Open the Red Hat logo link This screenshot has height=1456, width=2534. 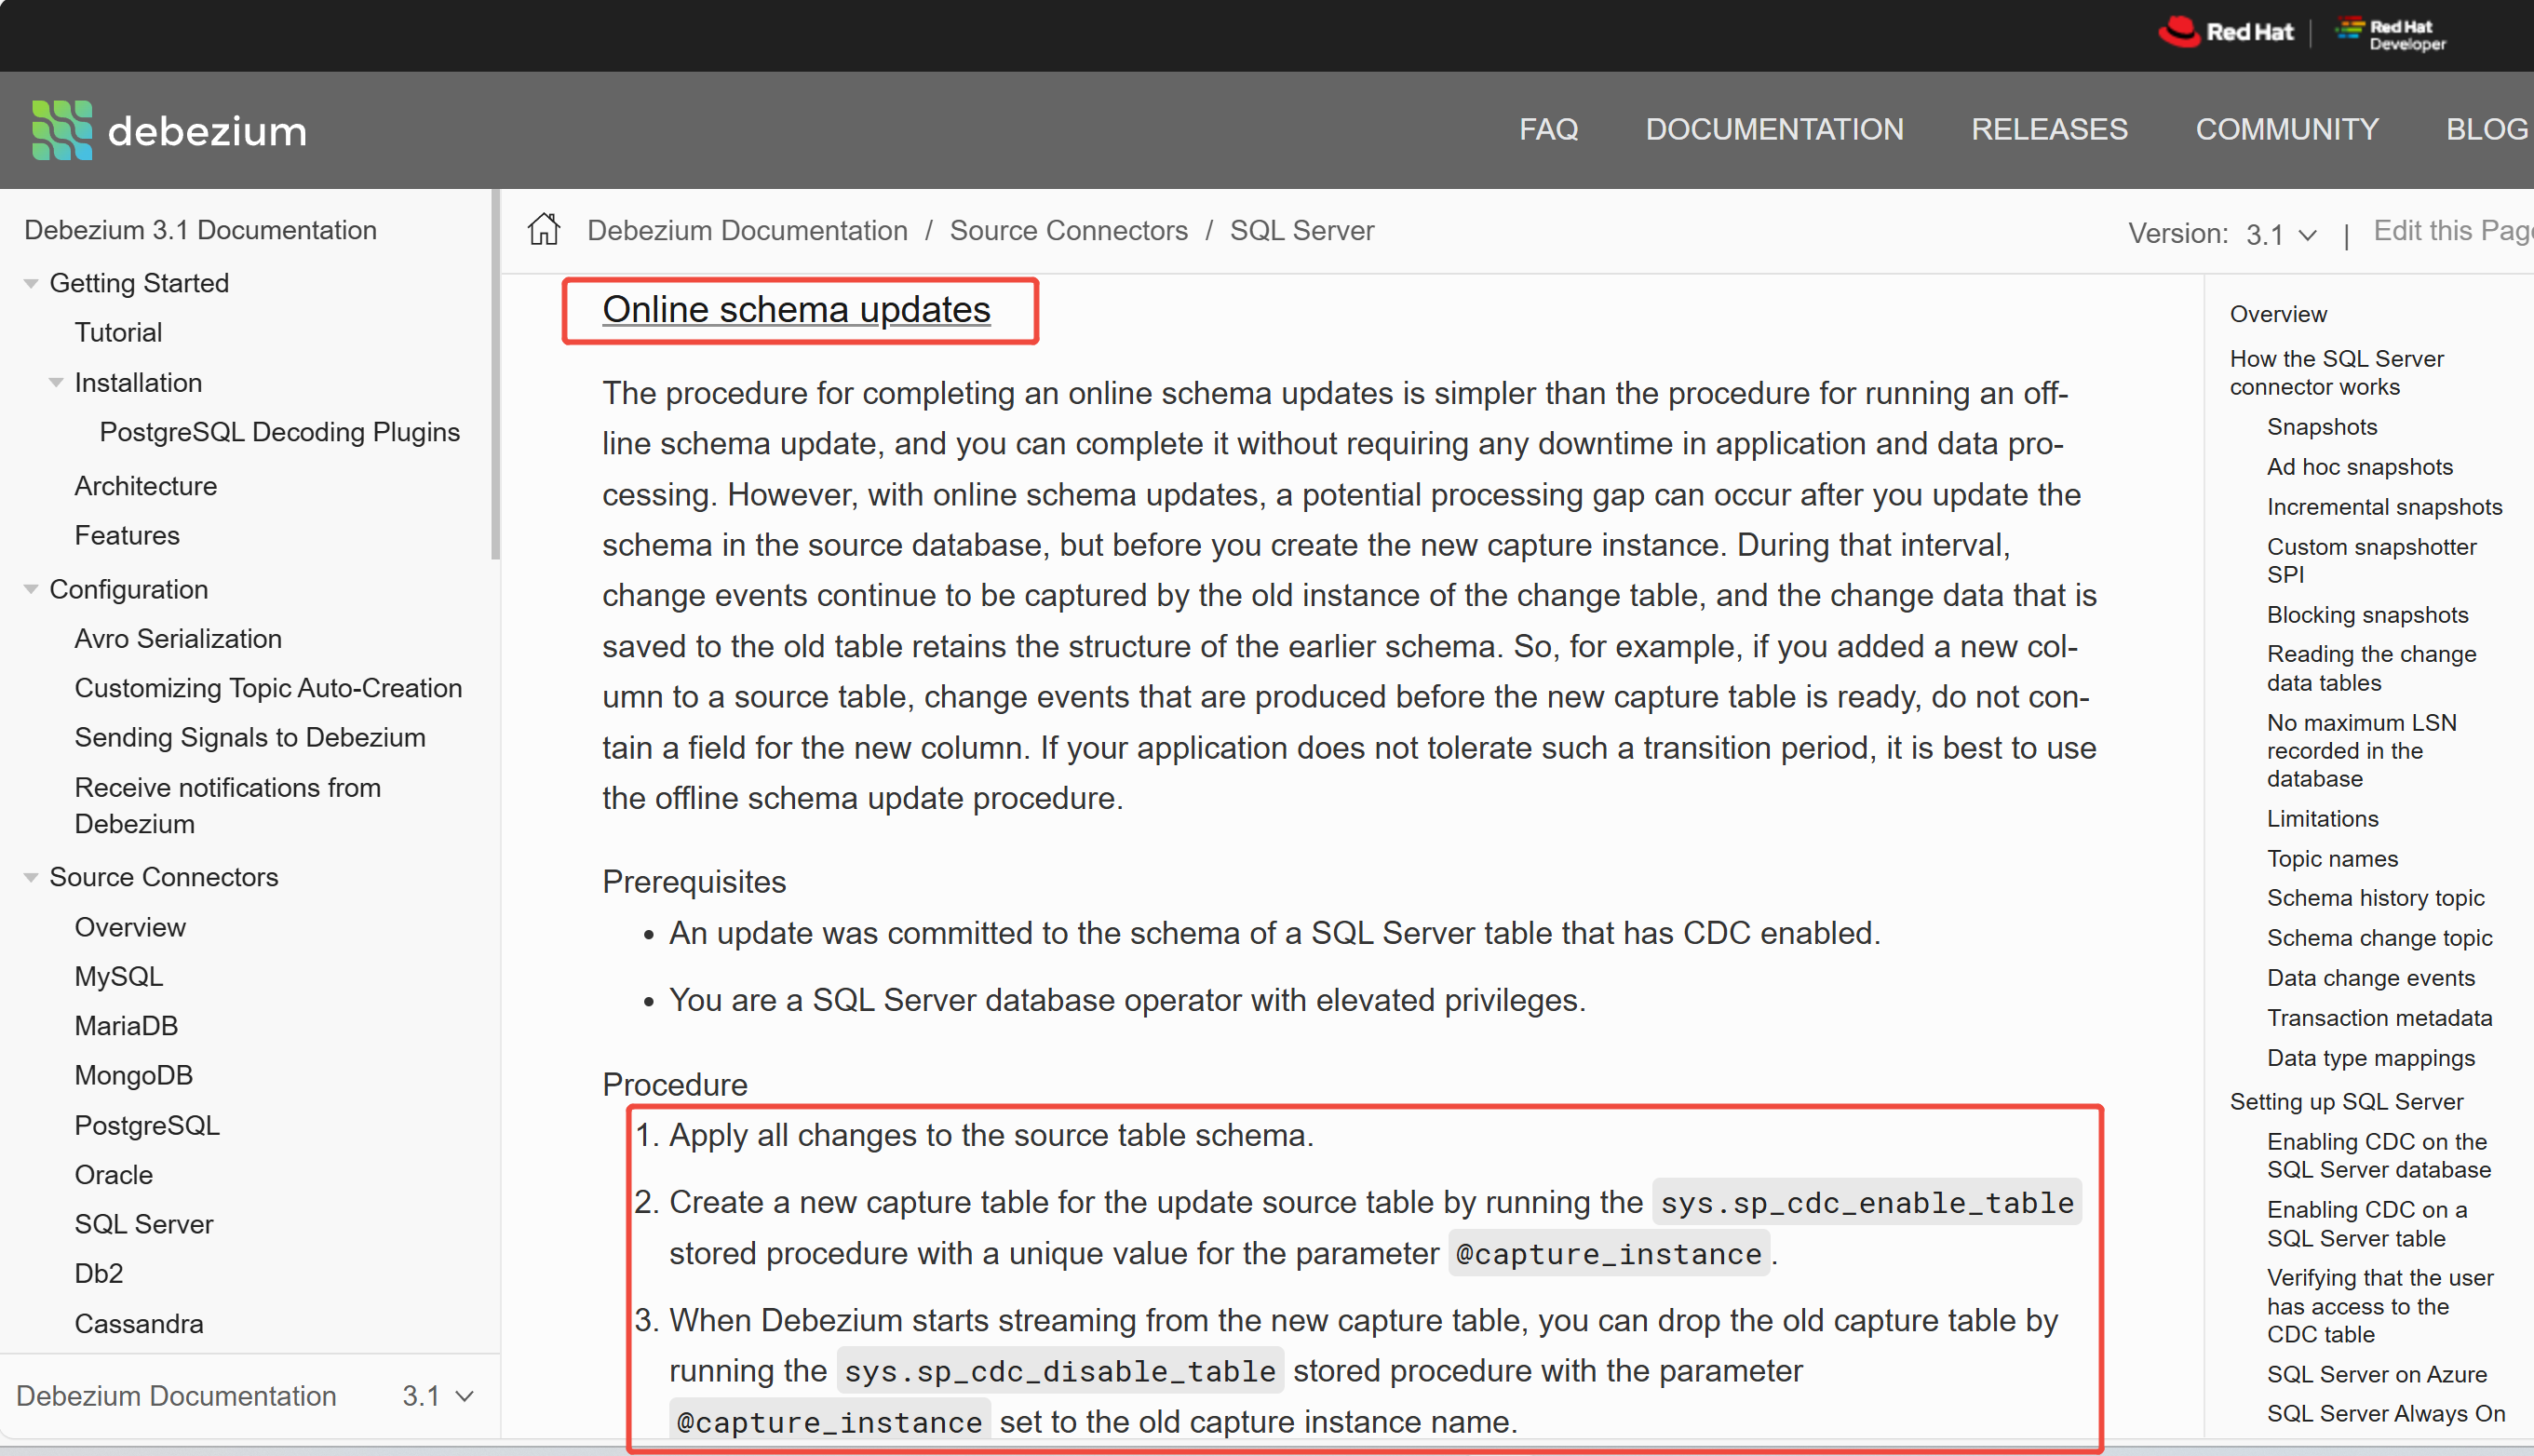pos(2225,32)
